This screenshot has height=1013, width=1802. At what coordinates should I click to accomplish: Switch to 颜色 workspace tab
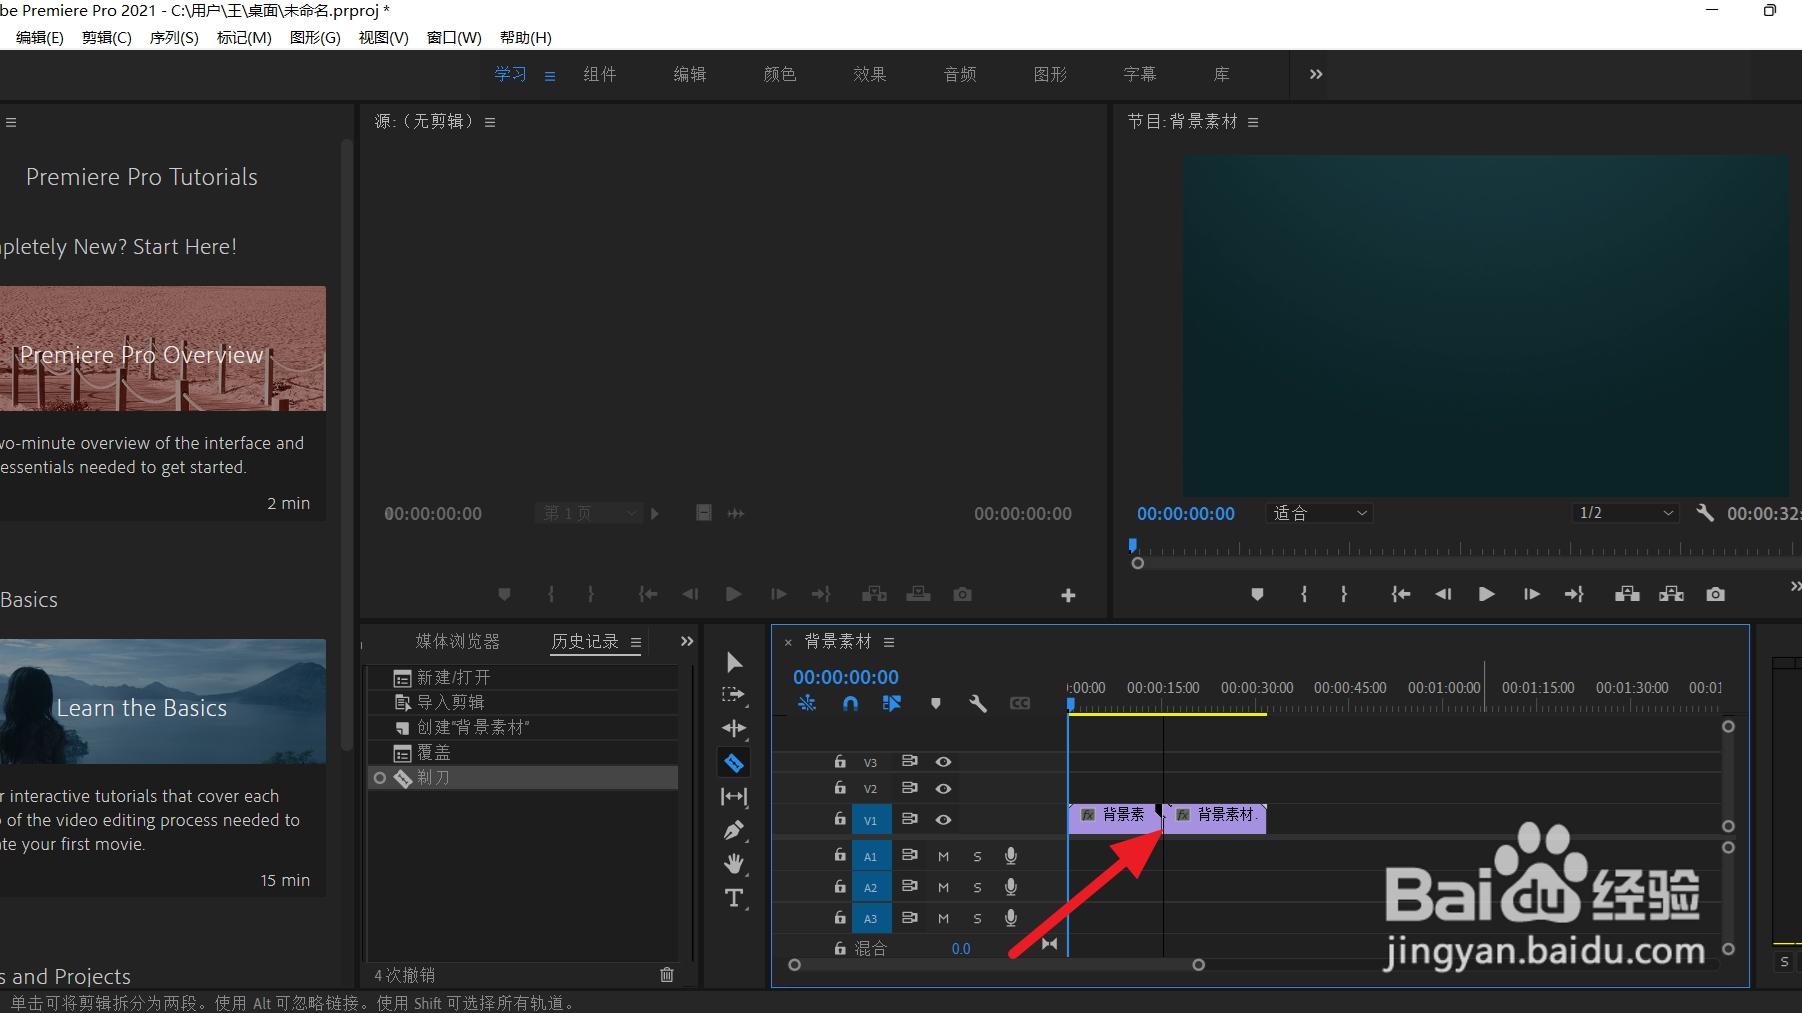780,75
